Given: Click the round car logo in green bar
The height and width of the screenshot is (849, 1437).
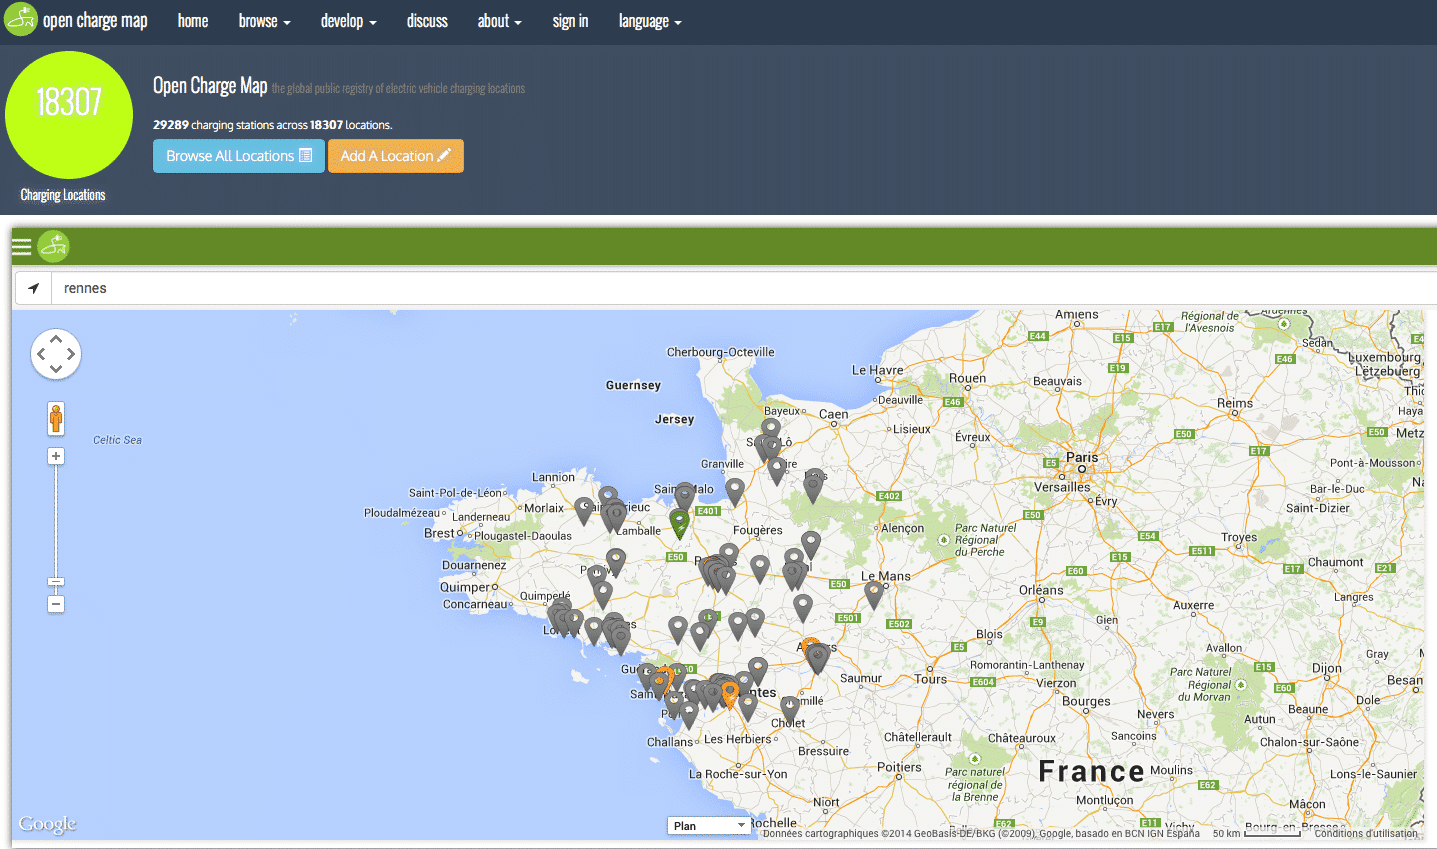Looking at the screenshot, I should coord(53,245).
